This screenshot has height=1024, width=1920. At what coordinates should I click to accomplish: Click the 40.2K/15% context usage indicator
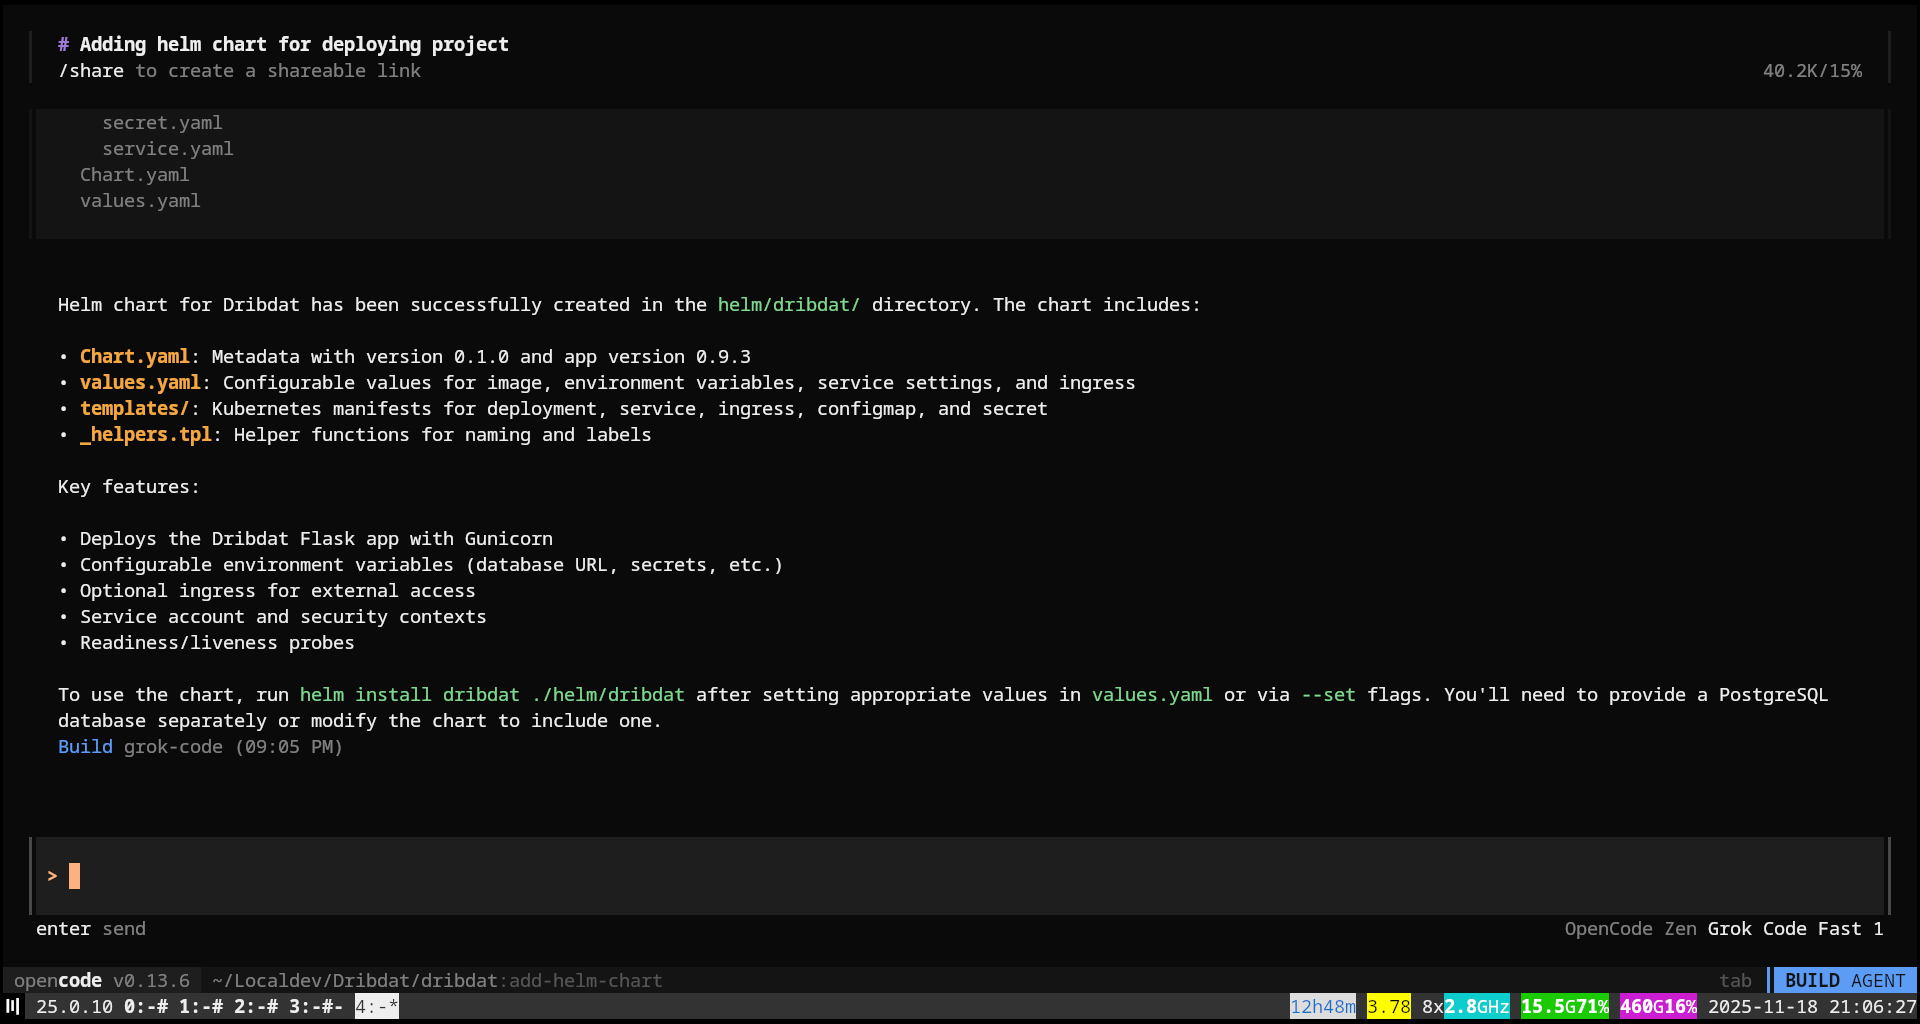pos(1812,70)
